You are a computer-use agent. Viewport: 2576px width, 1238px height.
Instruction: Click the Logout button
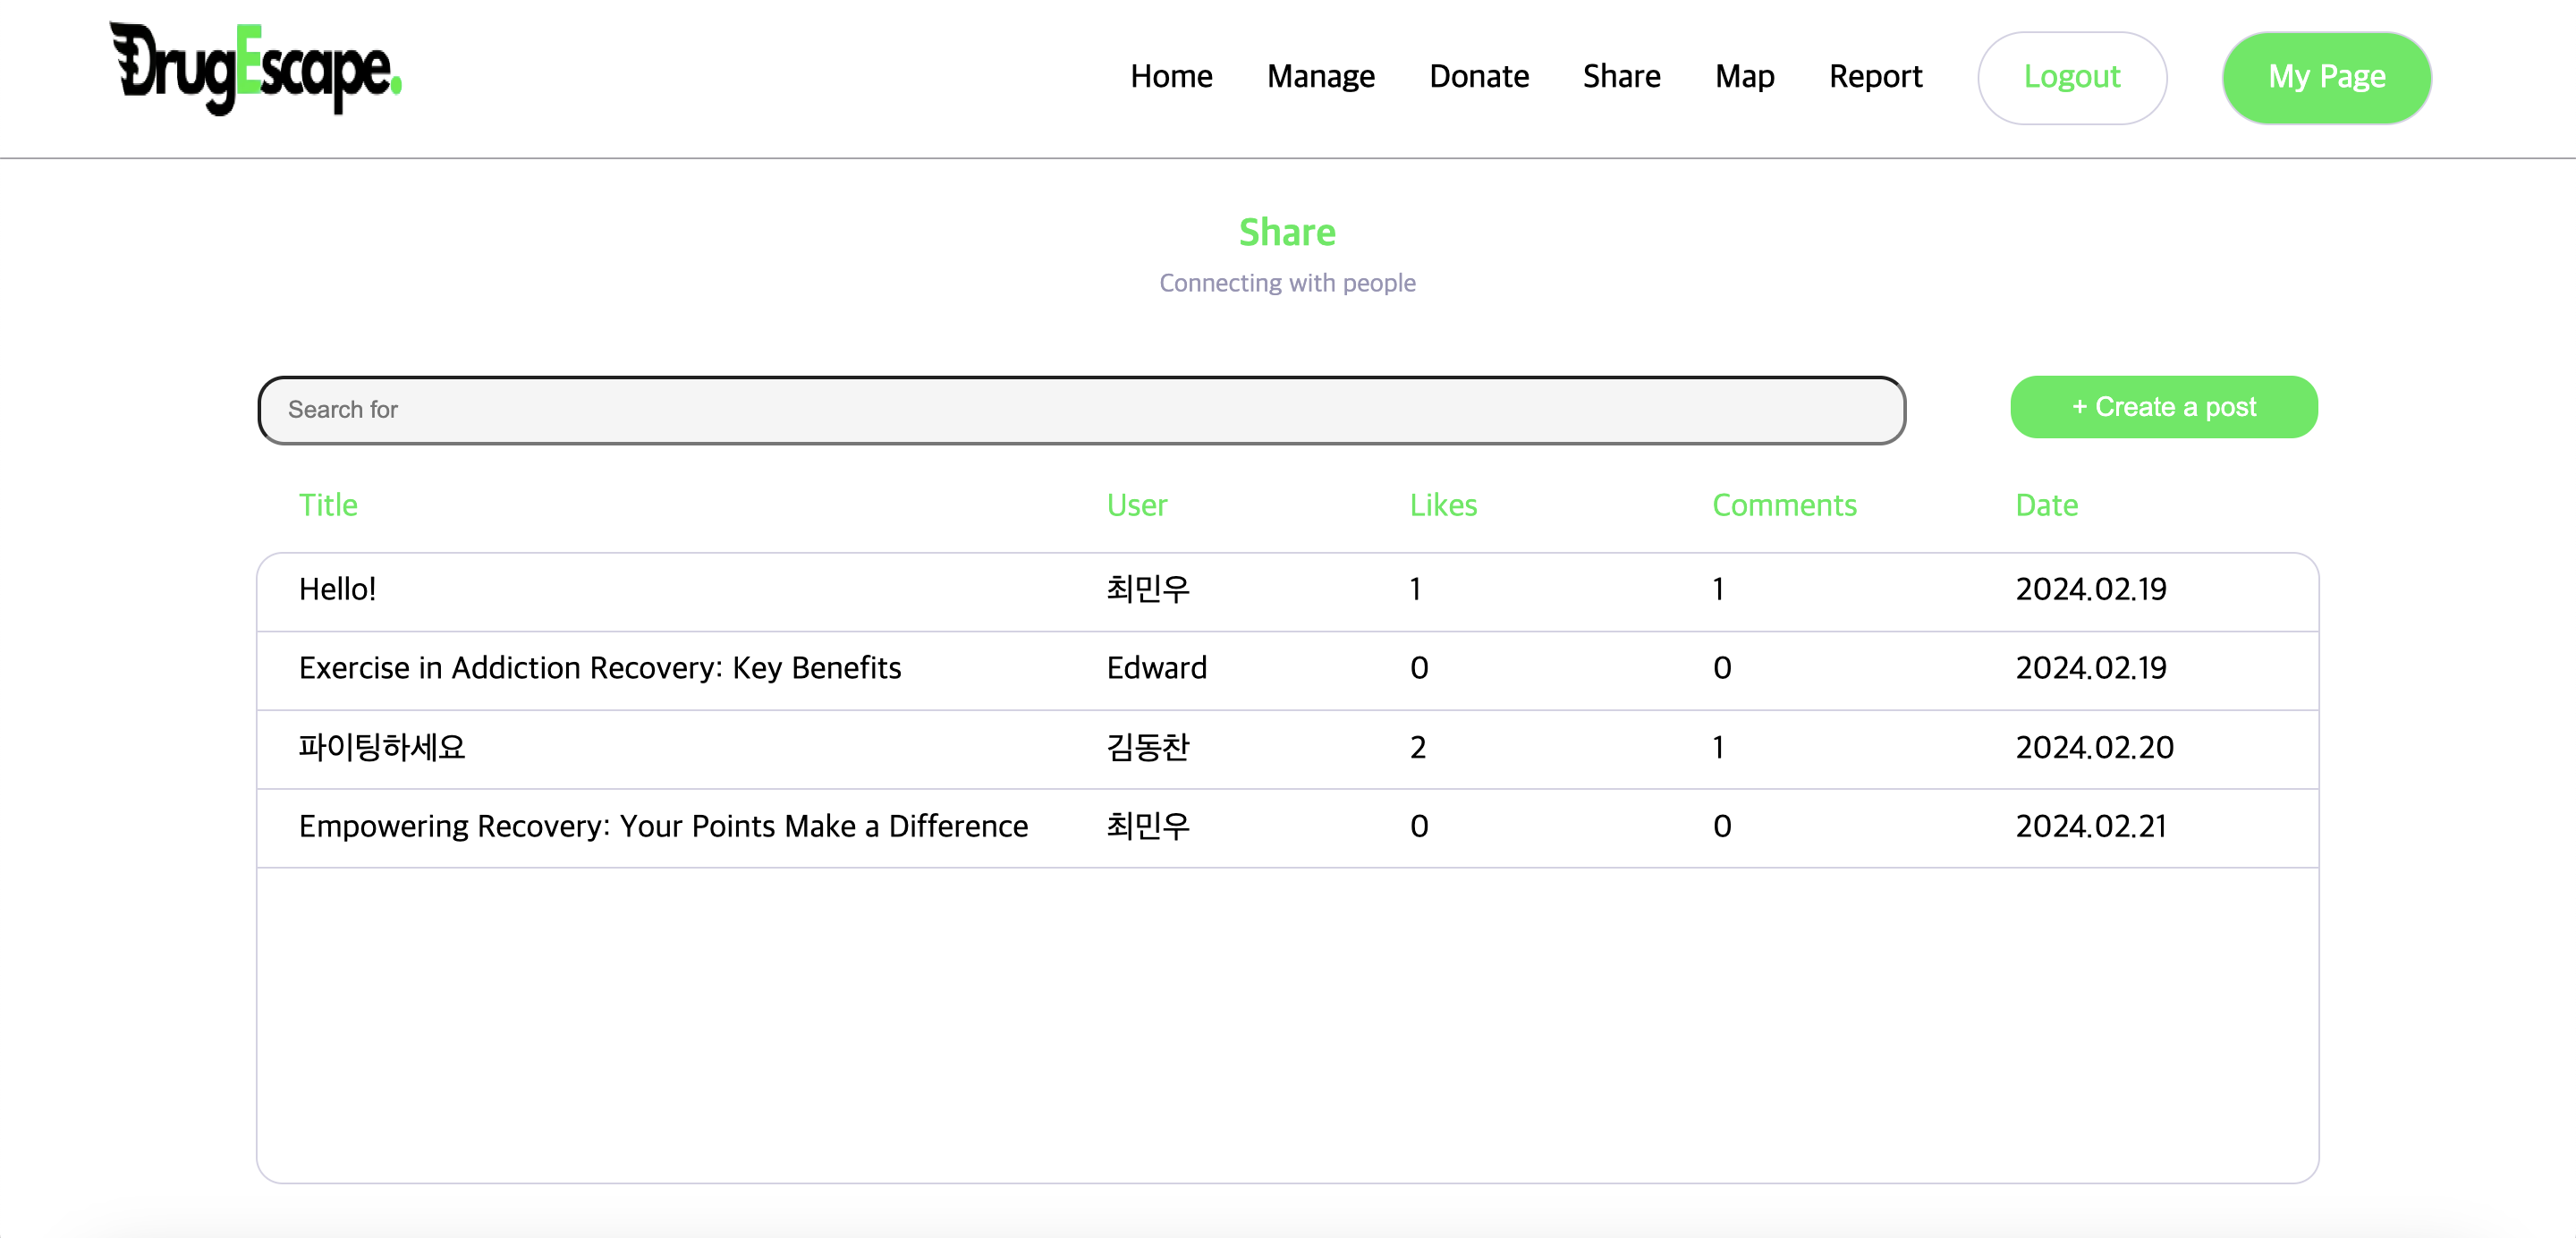pos(2071,78)
